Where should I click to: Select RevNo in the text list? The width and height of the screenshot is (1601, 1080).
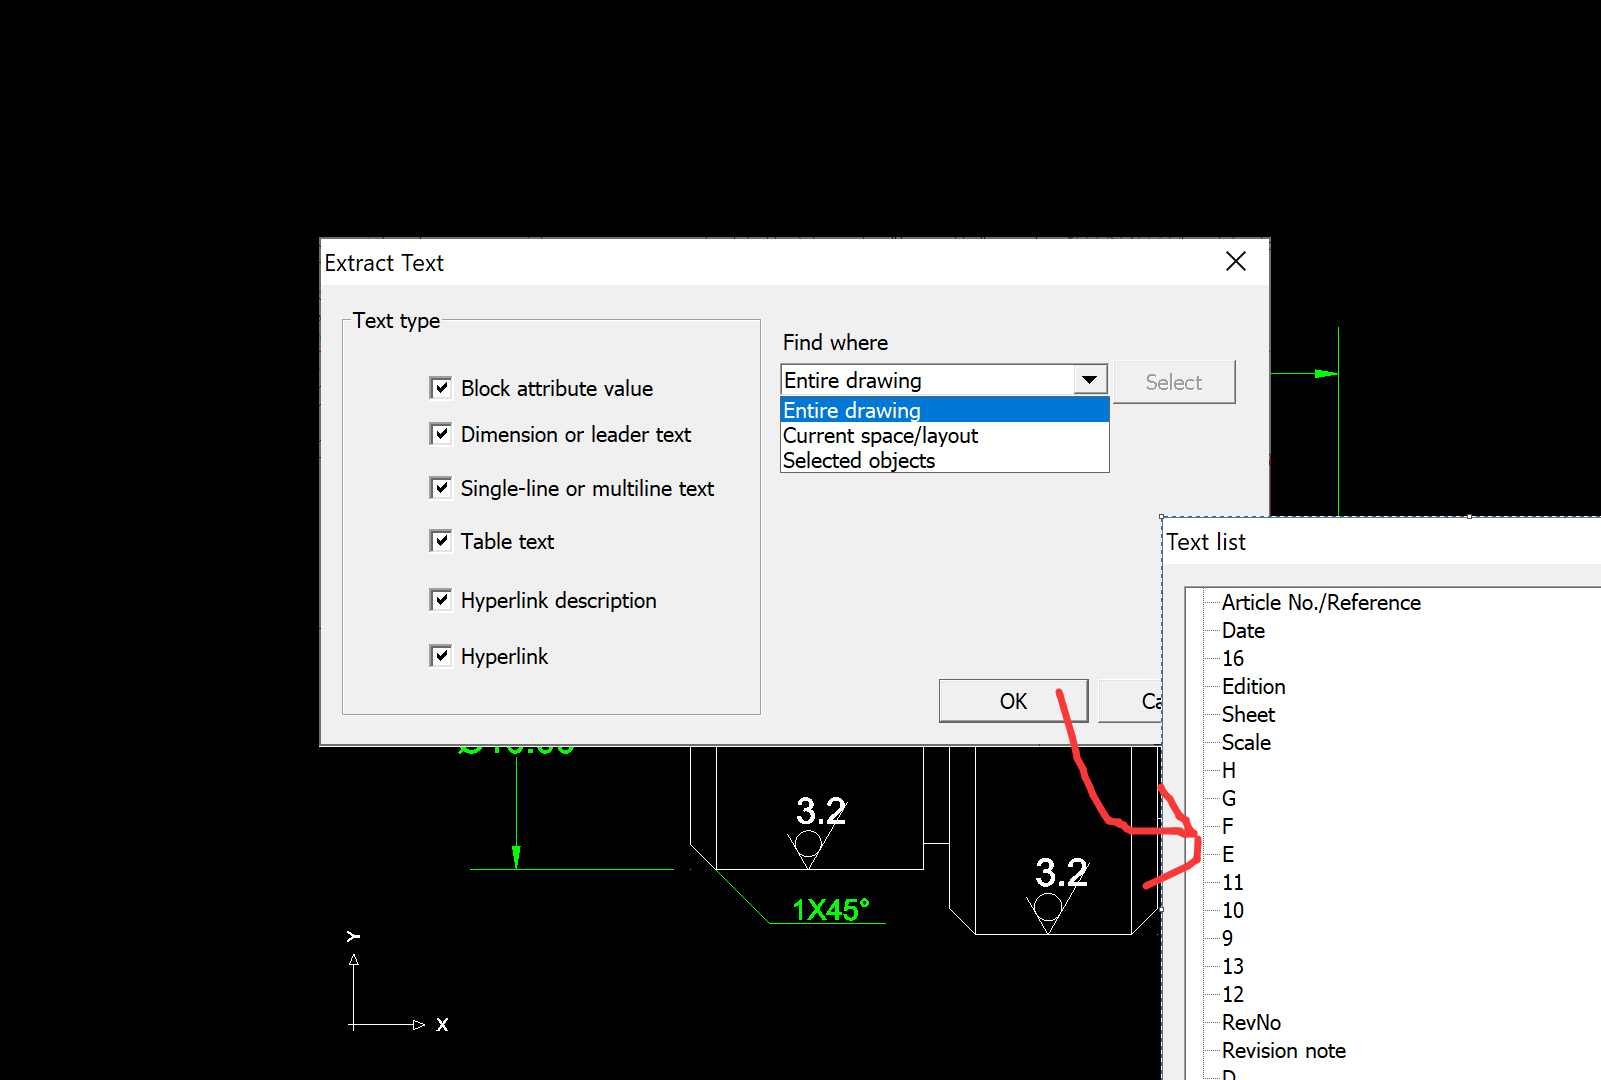pyautogui.click(x=1251, y=1023)
